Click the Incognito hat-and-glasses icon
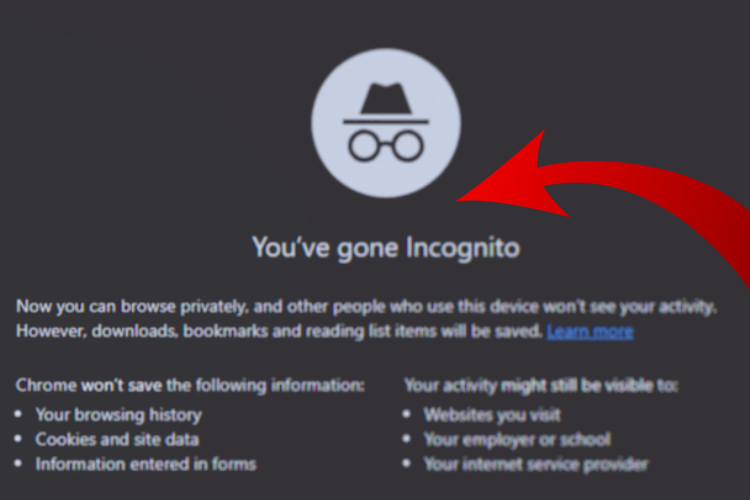Screen dimensions: 750x500 (386, 124)
